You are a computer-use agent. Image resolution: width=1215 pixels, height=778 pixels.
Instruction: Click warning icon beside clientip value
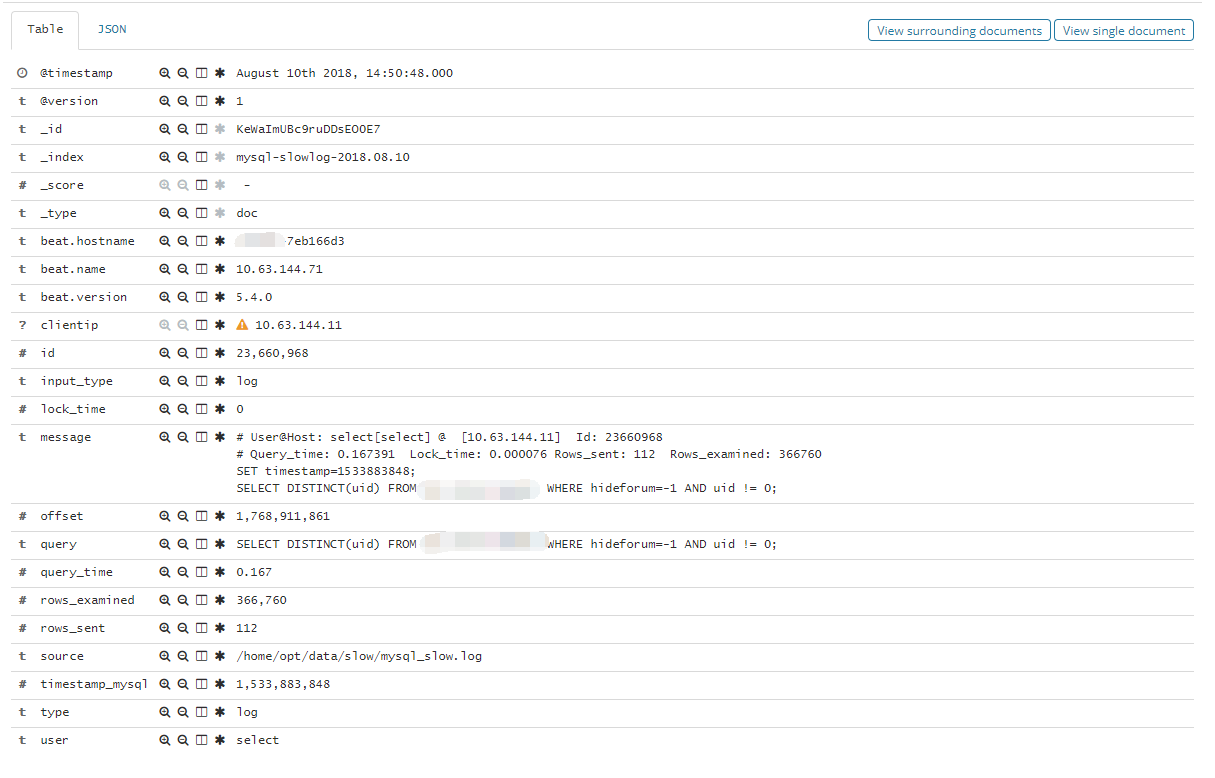tap(242, 325)
